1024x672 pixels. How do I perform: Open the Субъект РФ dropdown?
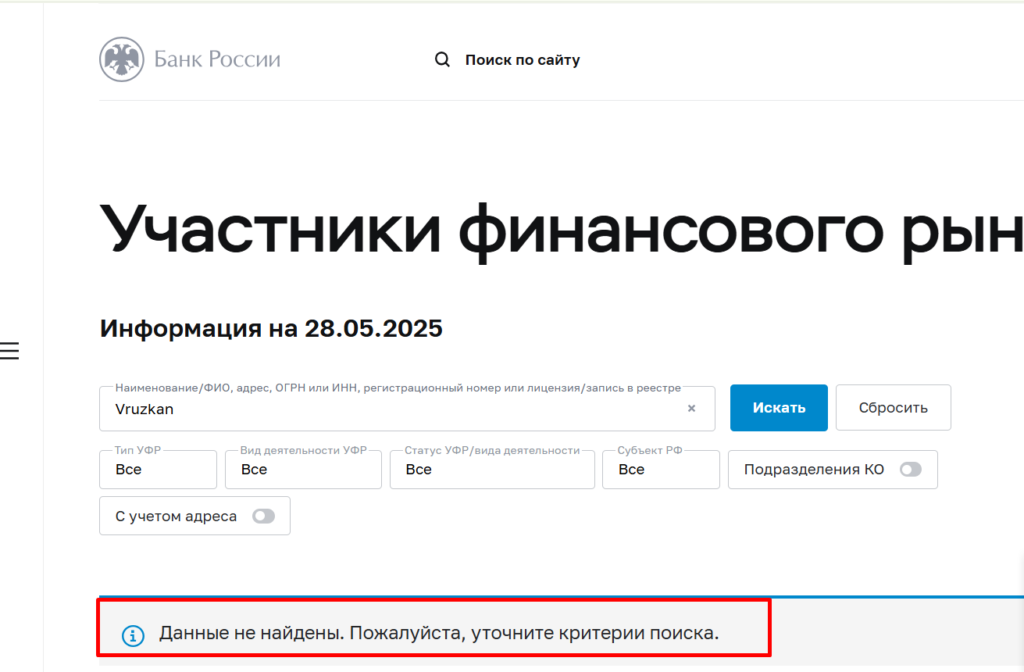[661, 470]
